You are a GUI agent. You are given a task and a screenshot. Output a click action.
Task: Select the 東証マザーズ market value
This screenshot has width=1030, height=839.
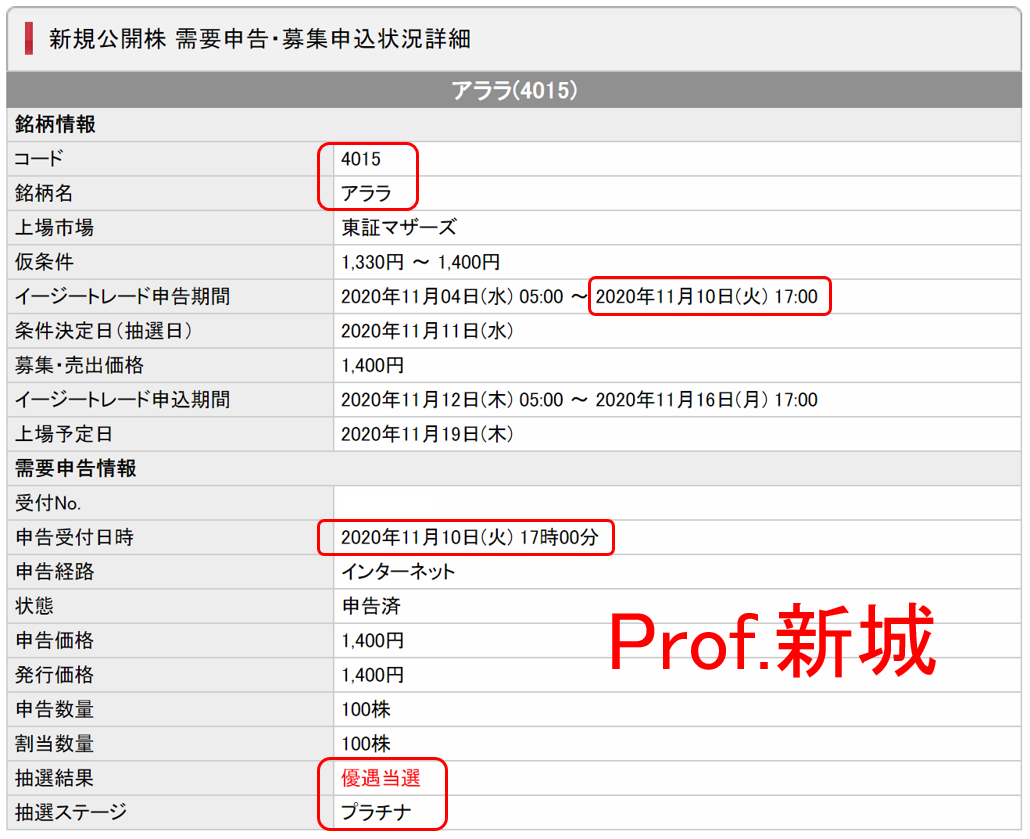click(x=399, y=227)
